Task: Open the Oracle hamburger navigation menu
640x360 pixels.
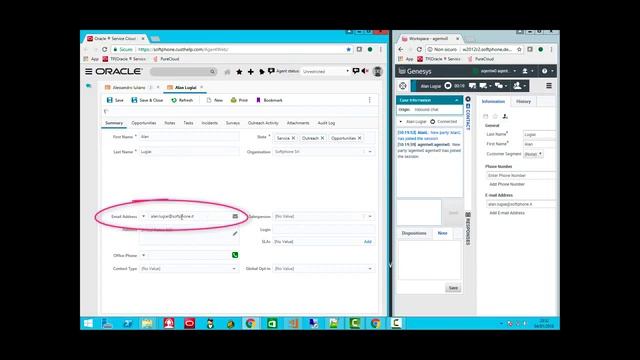Action: (88, 71)
